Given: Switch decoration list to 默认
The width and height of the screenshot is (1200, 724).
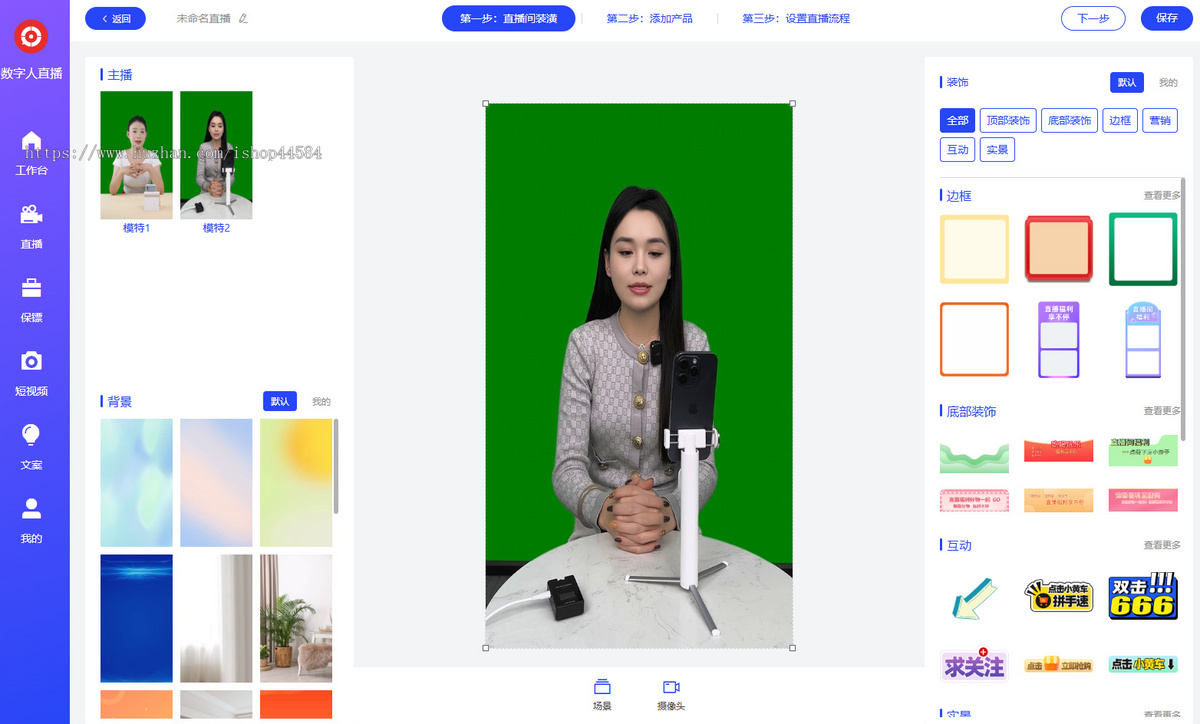Looking at the screenshot, I should point(1127,82).
